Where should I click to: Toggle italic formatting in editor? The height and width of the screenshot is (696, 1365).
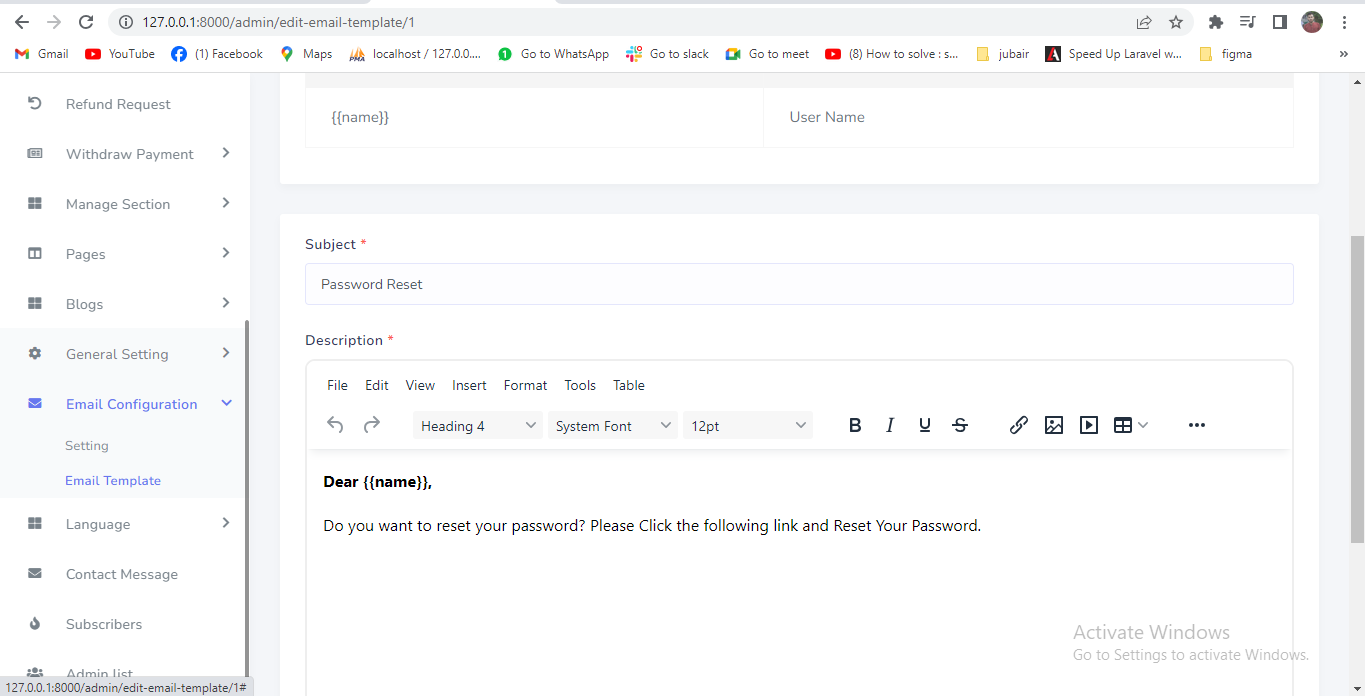890,425
